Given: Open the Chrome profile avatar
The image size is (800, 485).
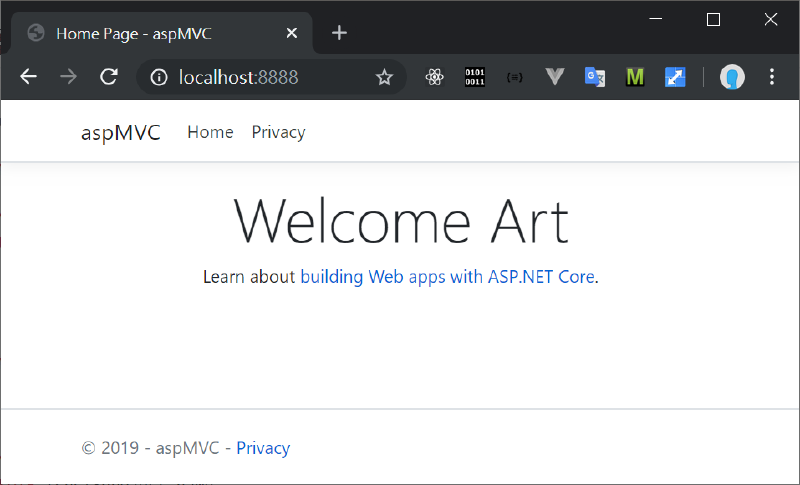Looking at the screenshot, I should pyautogui.click(x=733, y=77).
